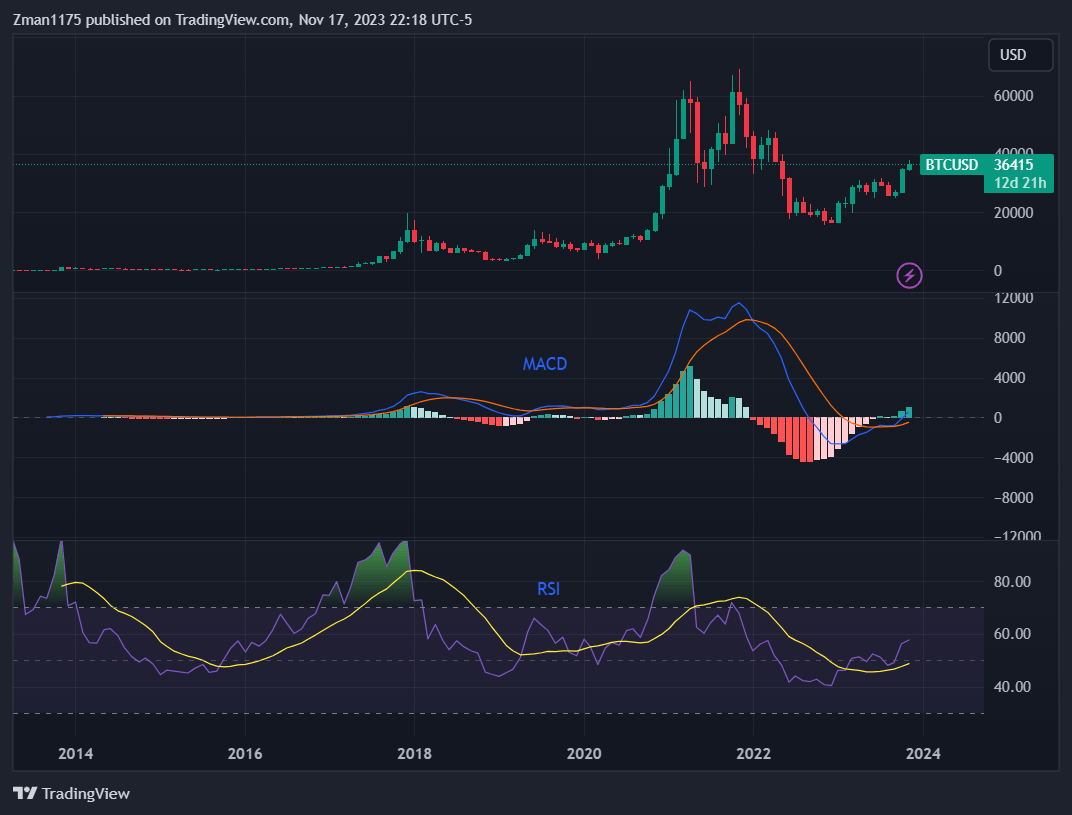Click the 8000 MACD axis label
Screen dimensions: 1072x815
point(1009,338)
